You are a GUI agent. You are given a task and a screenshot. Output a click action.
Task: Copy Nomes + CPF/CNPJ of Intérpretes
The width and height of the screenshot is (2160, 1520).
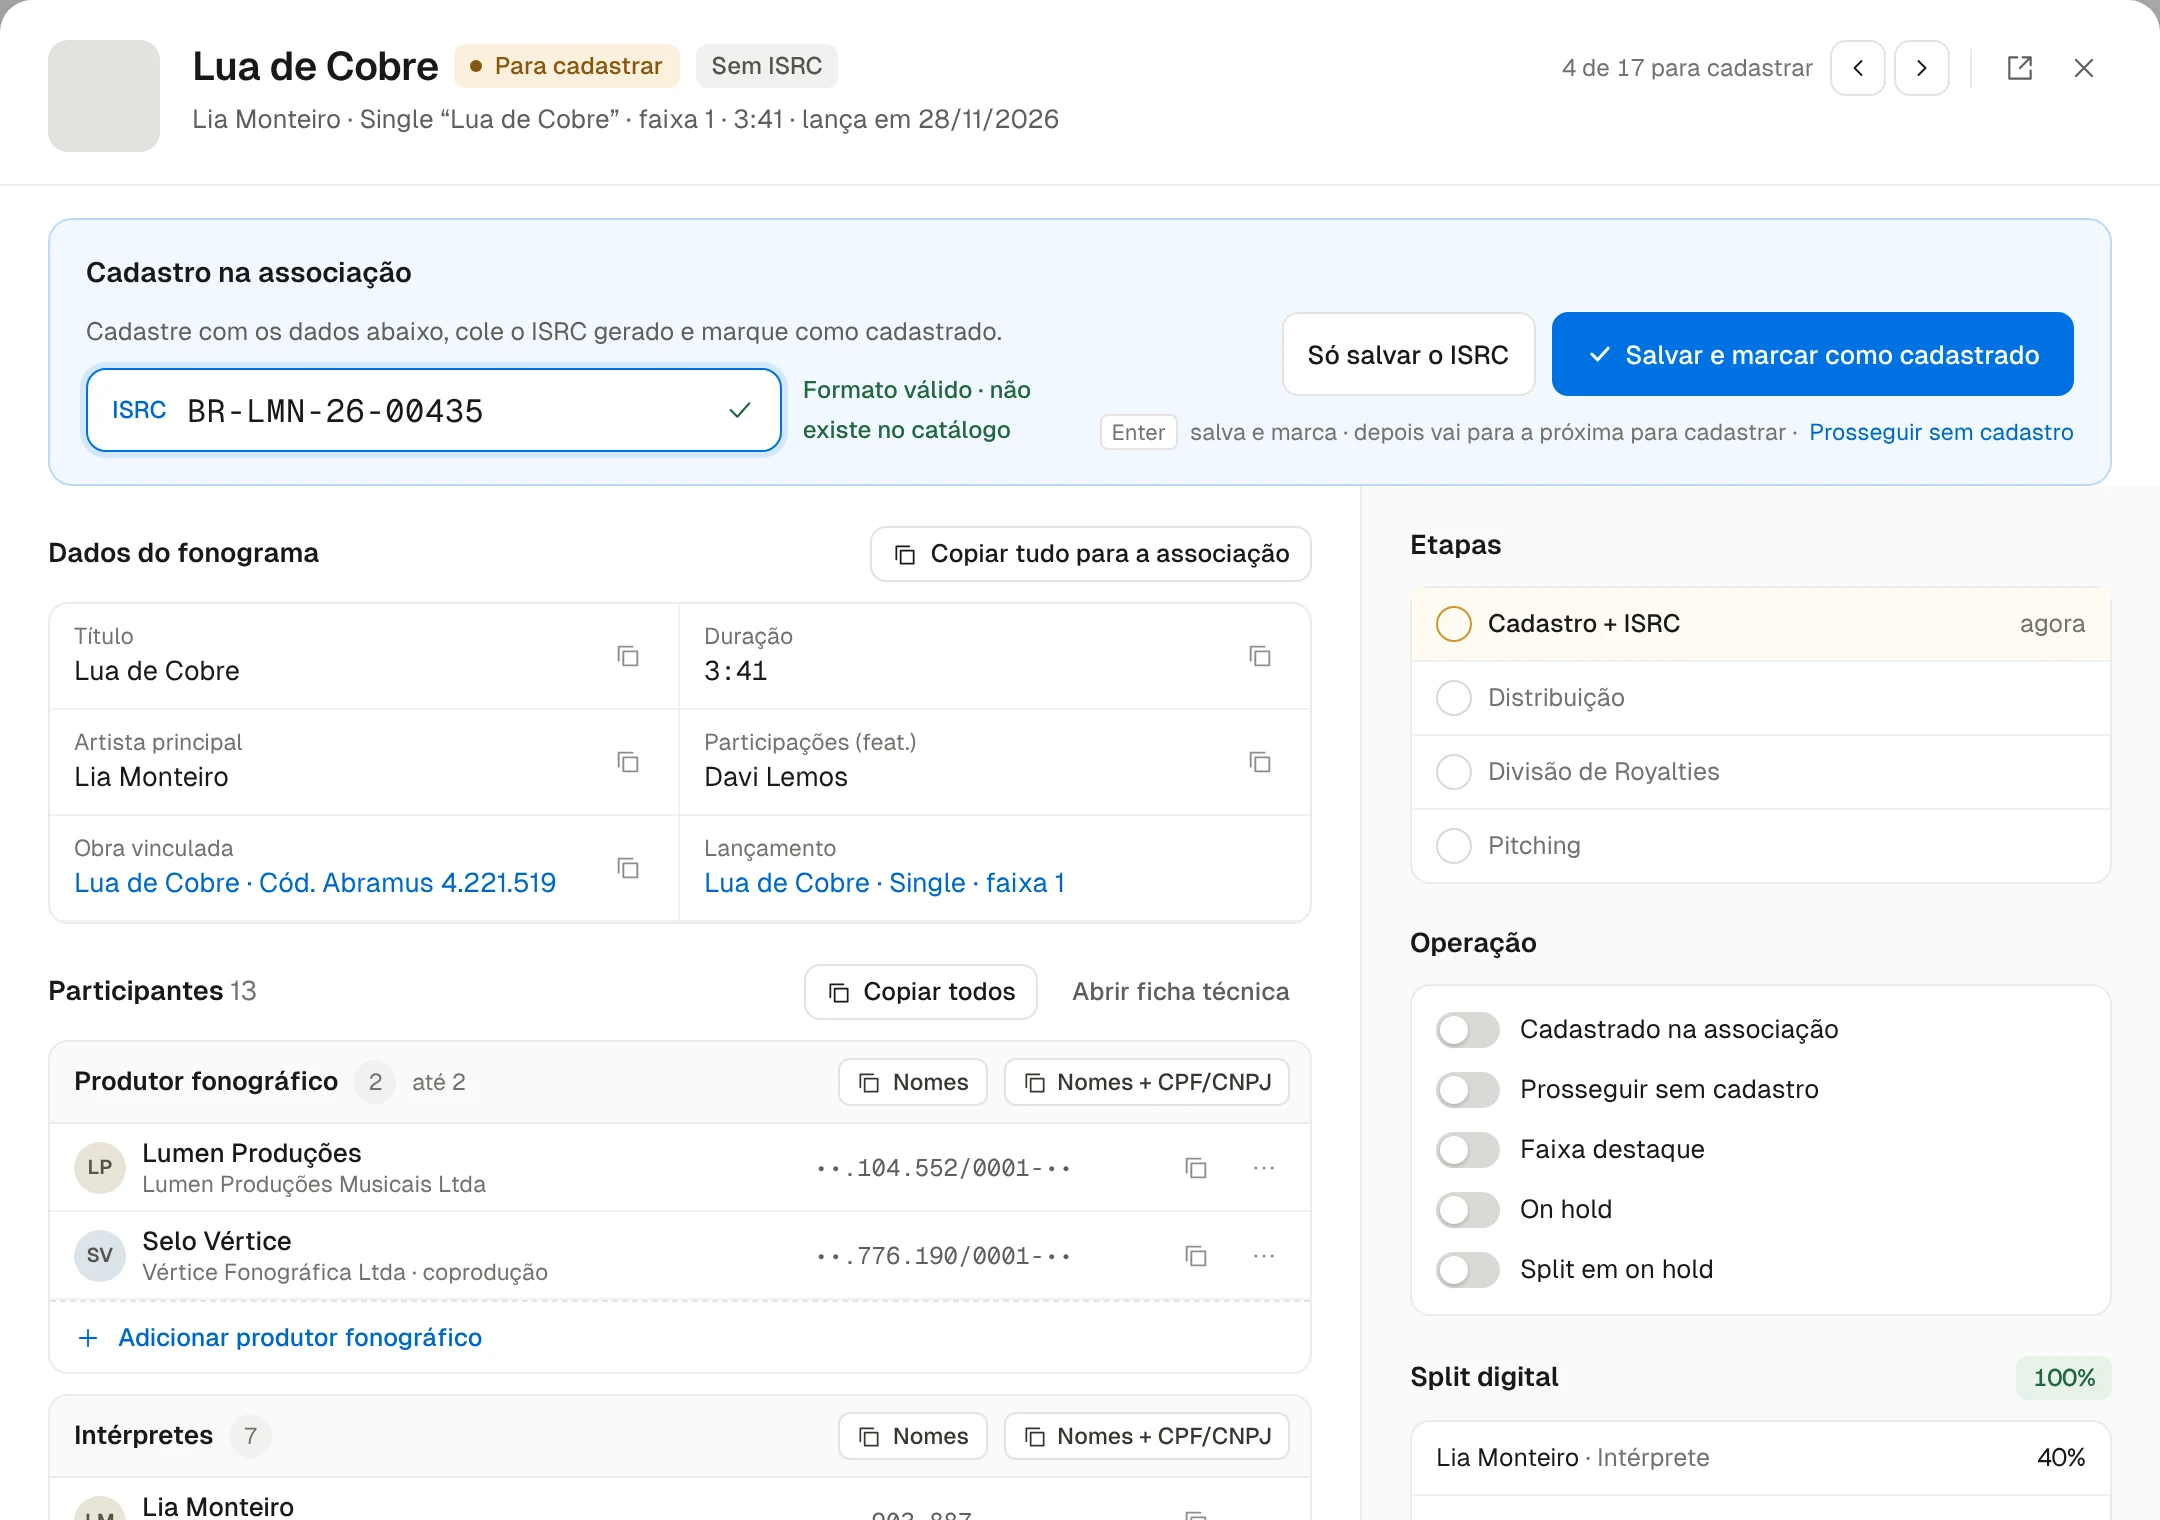[x=1146, y=1436]
